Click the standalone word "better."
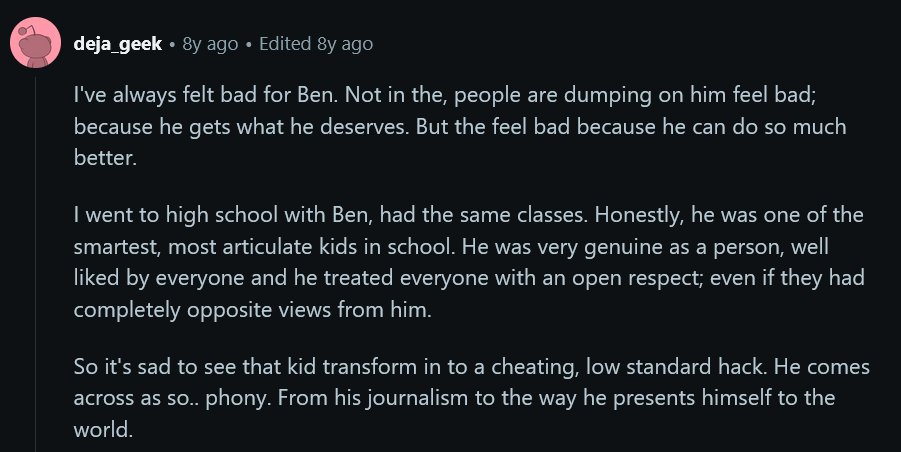Screen dimensions: 901x452 click(x=105, y=157)
